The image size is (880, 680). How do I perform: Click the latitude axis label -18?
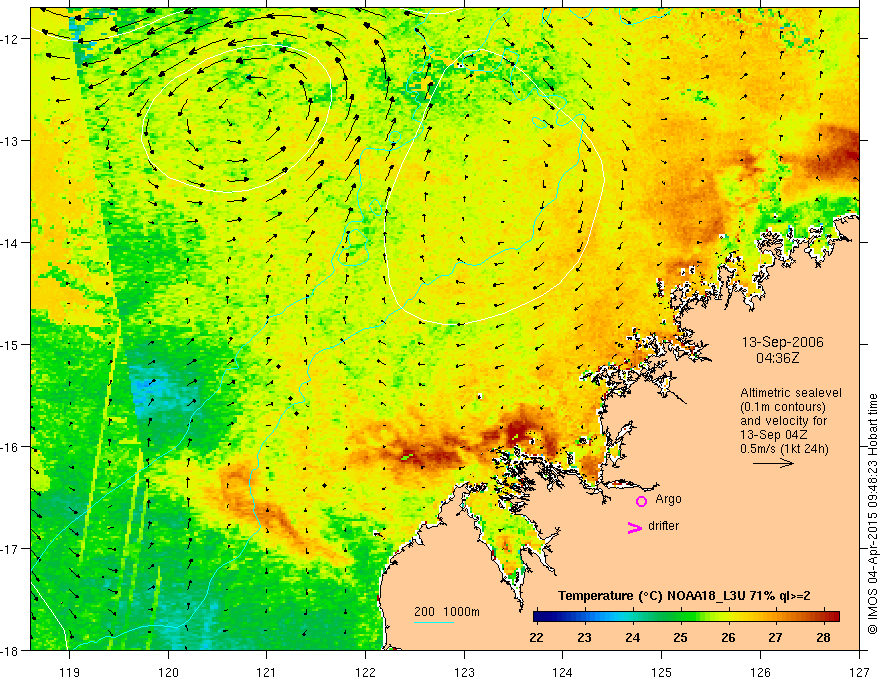point(12,650)
